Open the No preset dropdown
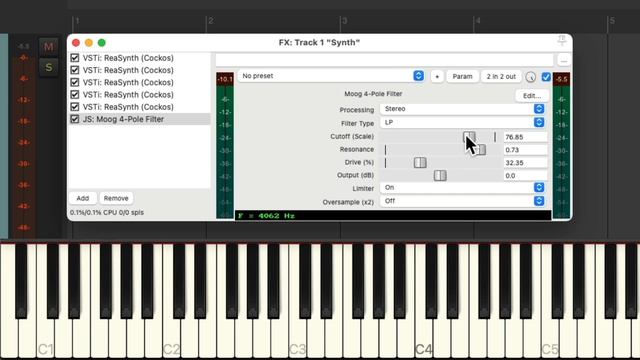 coord(331,76)
